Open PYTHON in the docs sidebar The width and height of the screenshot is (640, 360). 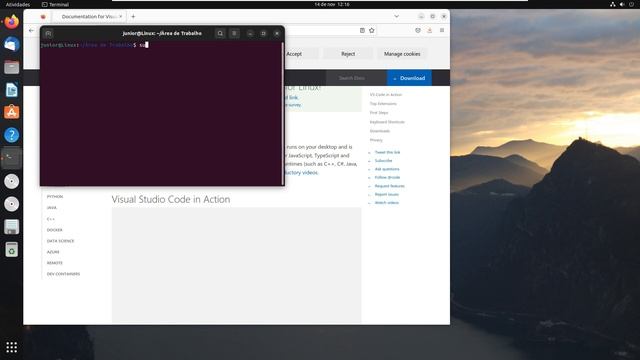(x=55, y=197)
